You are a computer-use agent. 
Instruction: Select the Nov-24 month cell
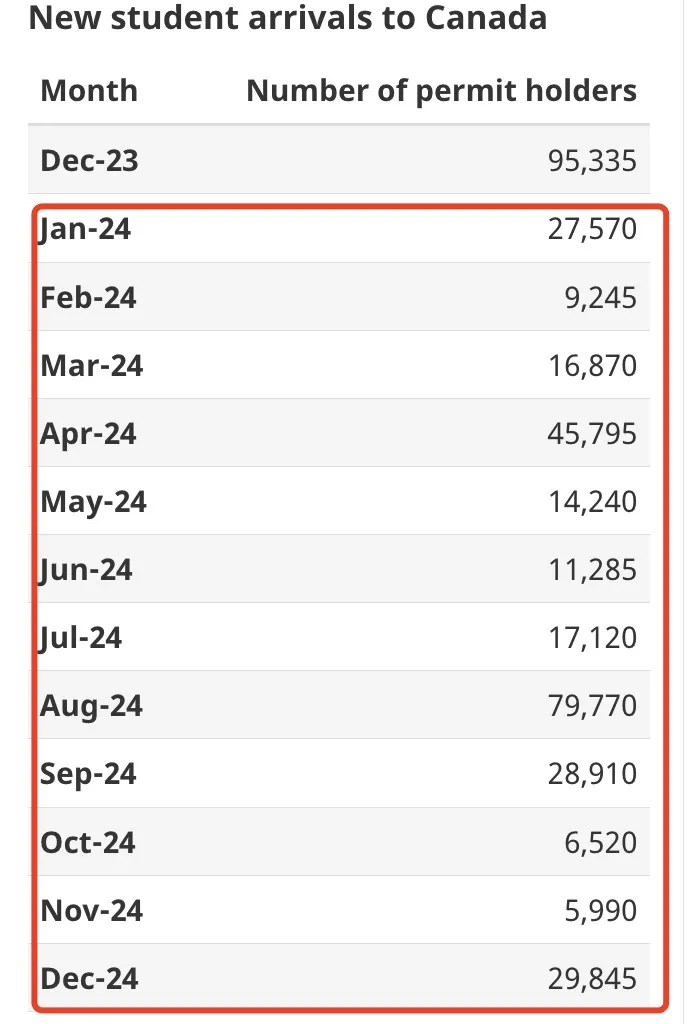[x=92, y=910]
